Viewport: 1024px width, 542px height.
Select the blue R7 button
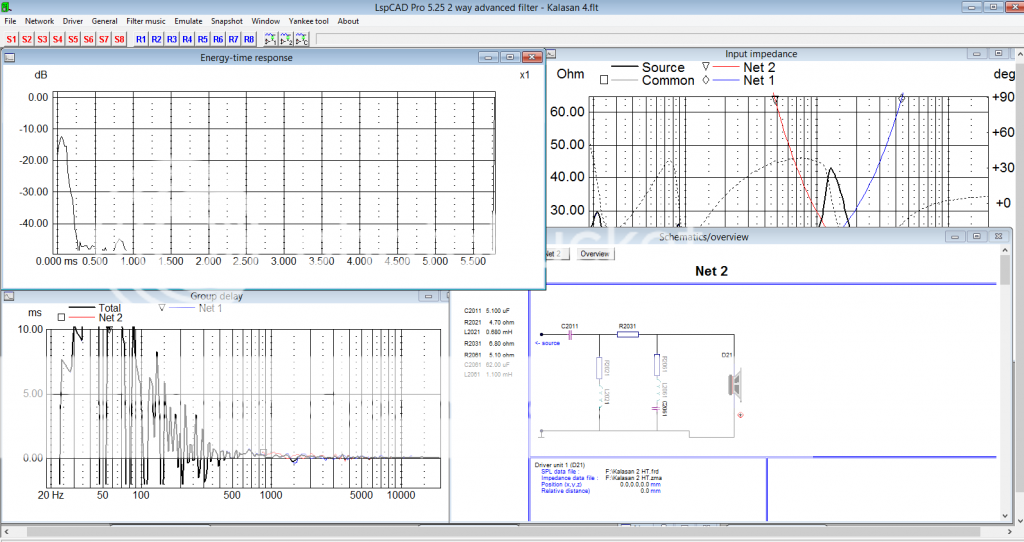234,39
